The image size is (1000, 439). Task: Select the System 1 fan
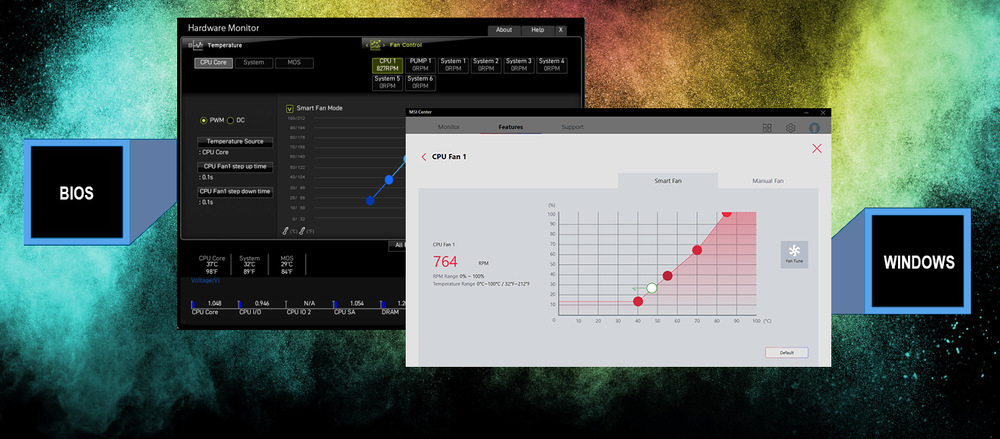point(453,65)
